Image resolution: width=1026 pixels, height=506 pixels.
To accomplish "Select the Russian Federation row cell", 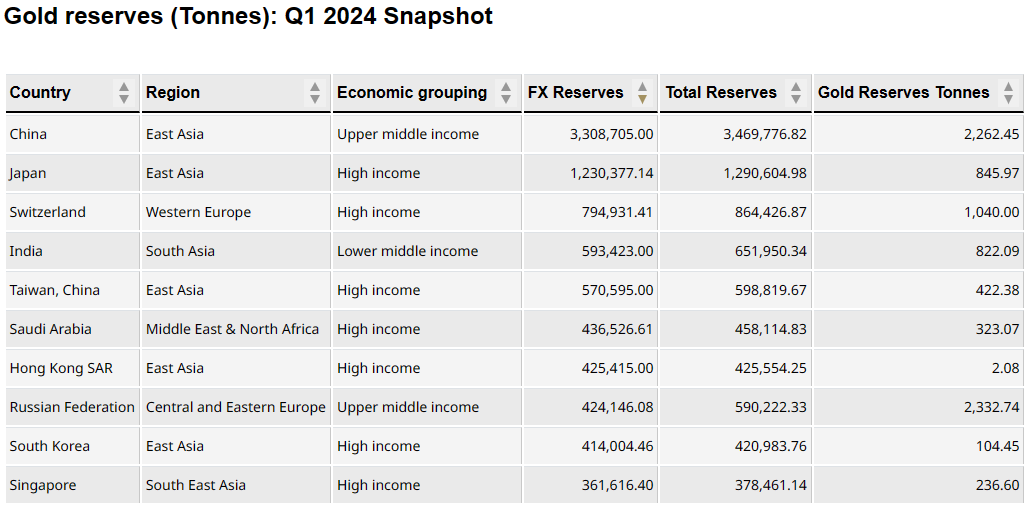I will tap(72, 407).
